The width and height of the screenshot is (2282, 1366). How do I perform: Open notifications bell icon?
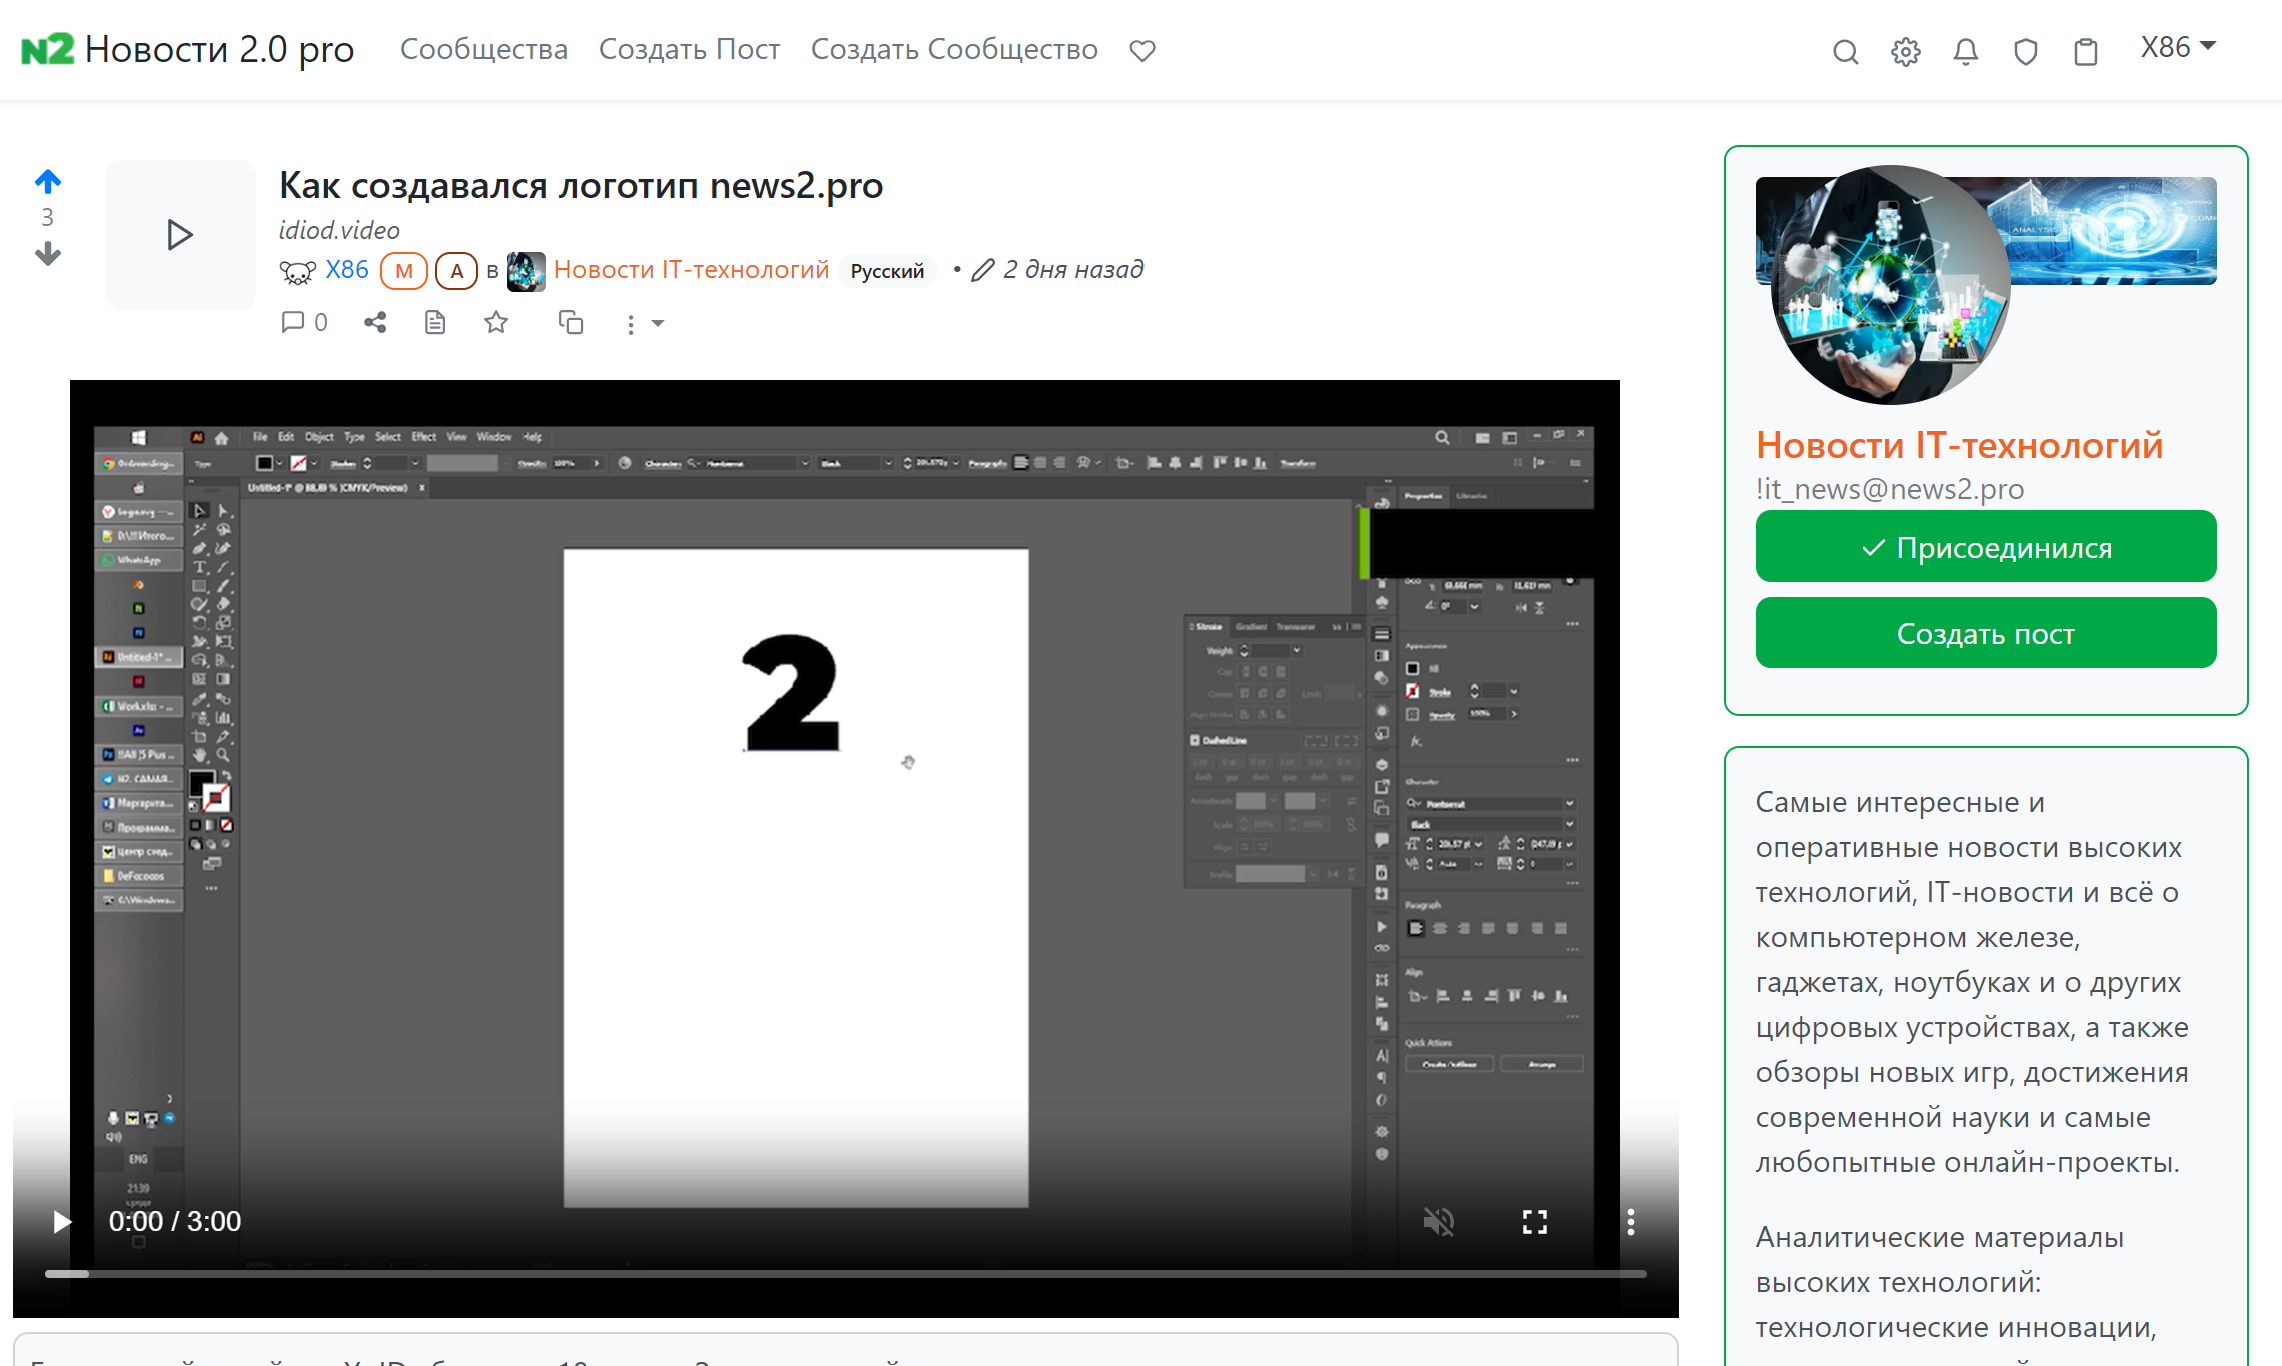pos(1965,51)
